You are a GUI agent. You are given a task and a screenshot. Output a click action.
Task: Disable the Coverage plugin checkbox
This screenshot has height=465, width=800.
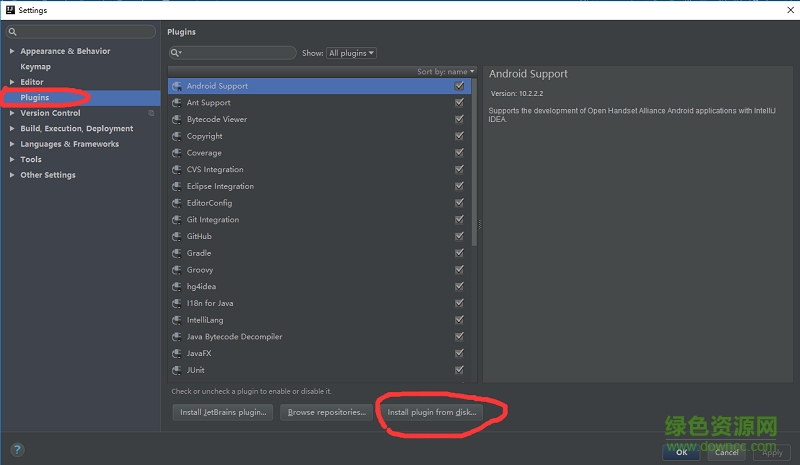click(x=459, y=153)
